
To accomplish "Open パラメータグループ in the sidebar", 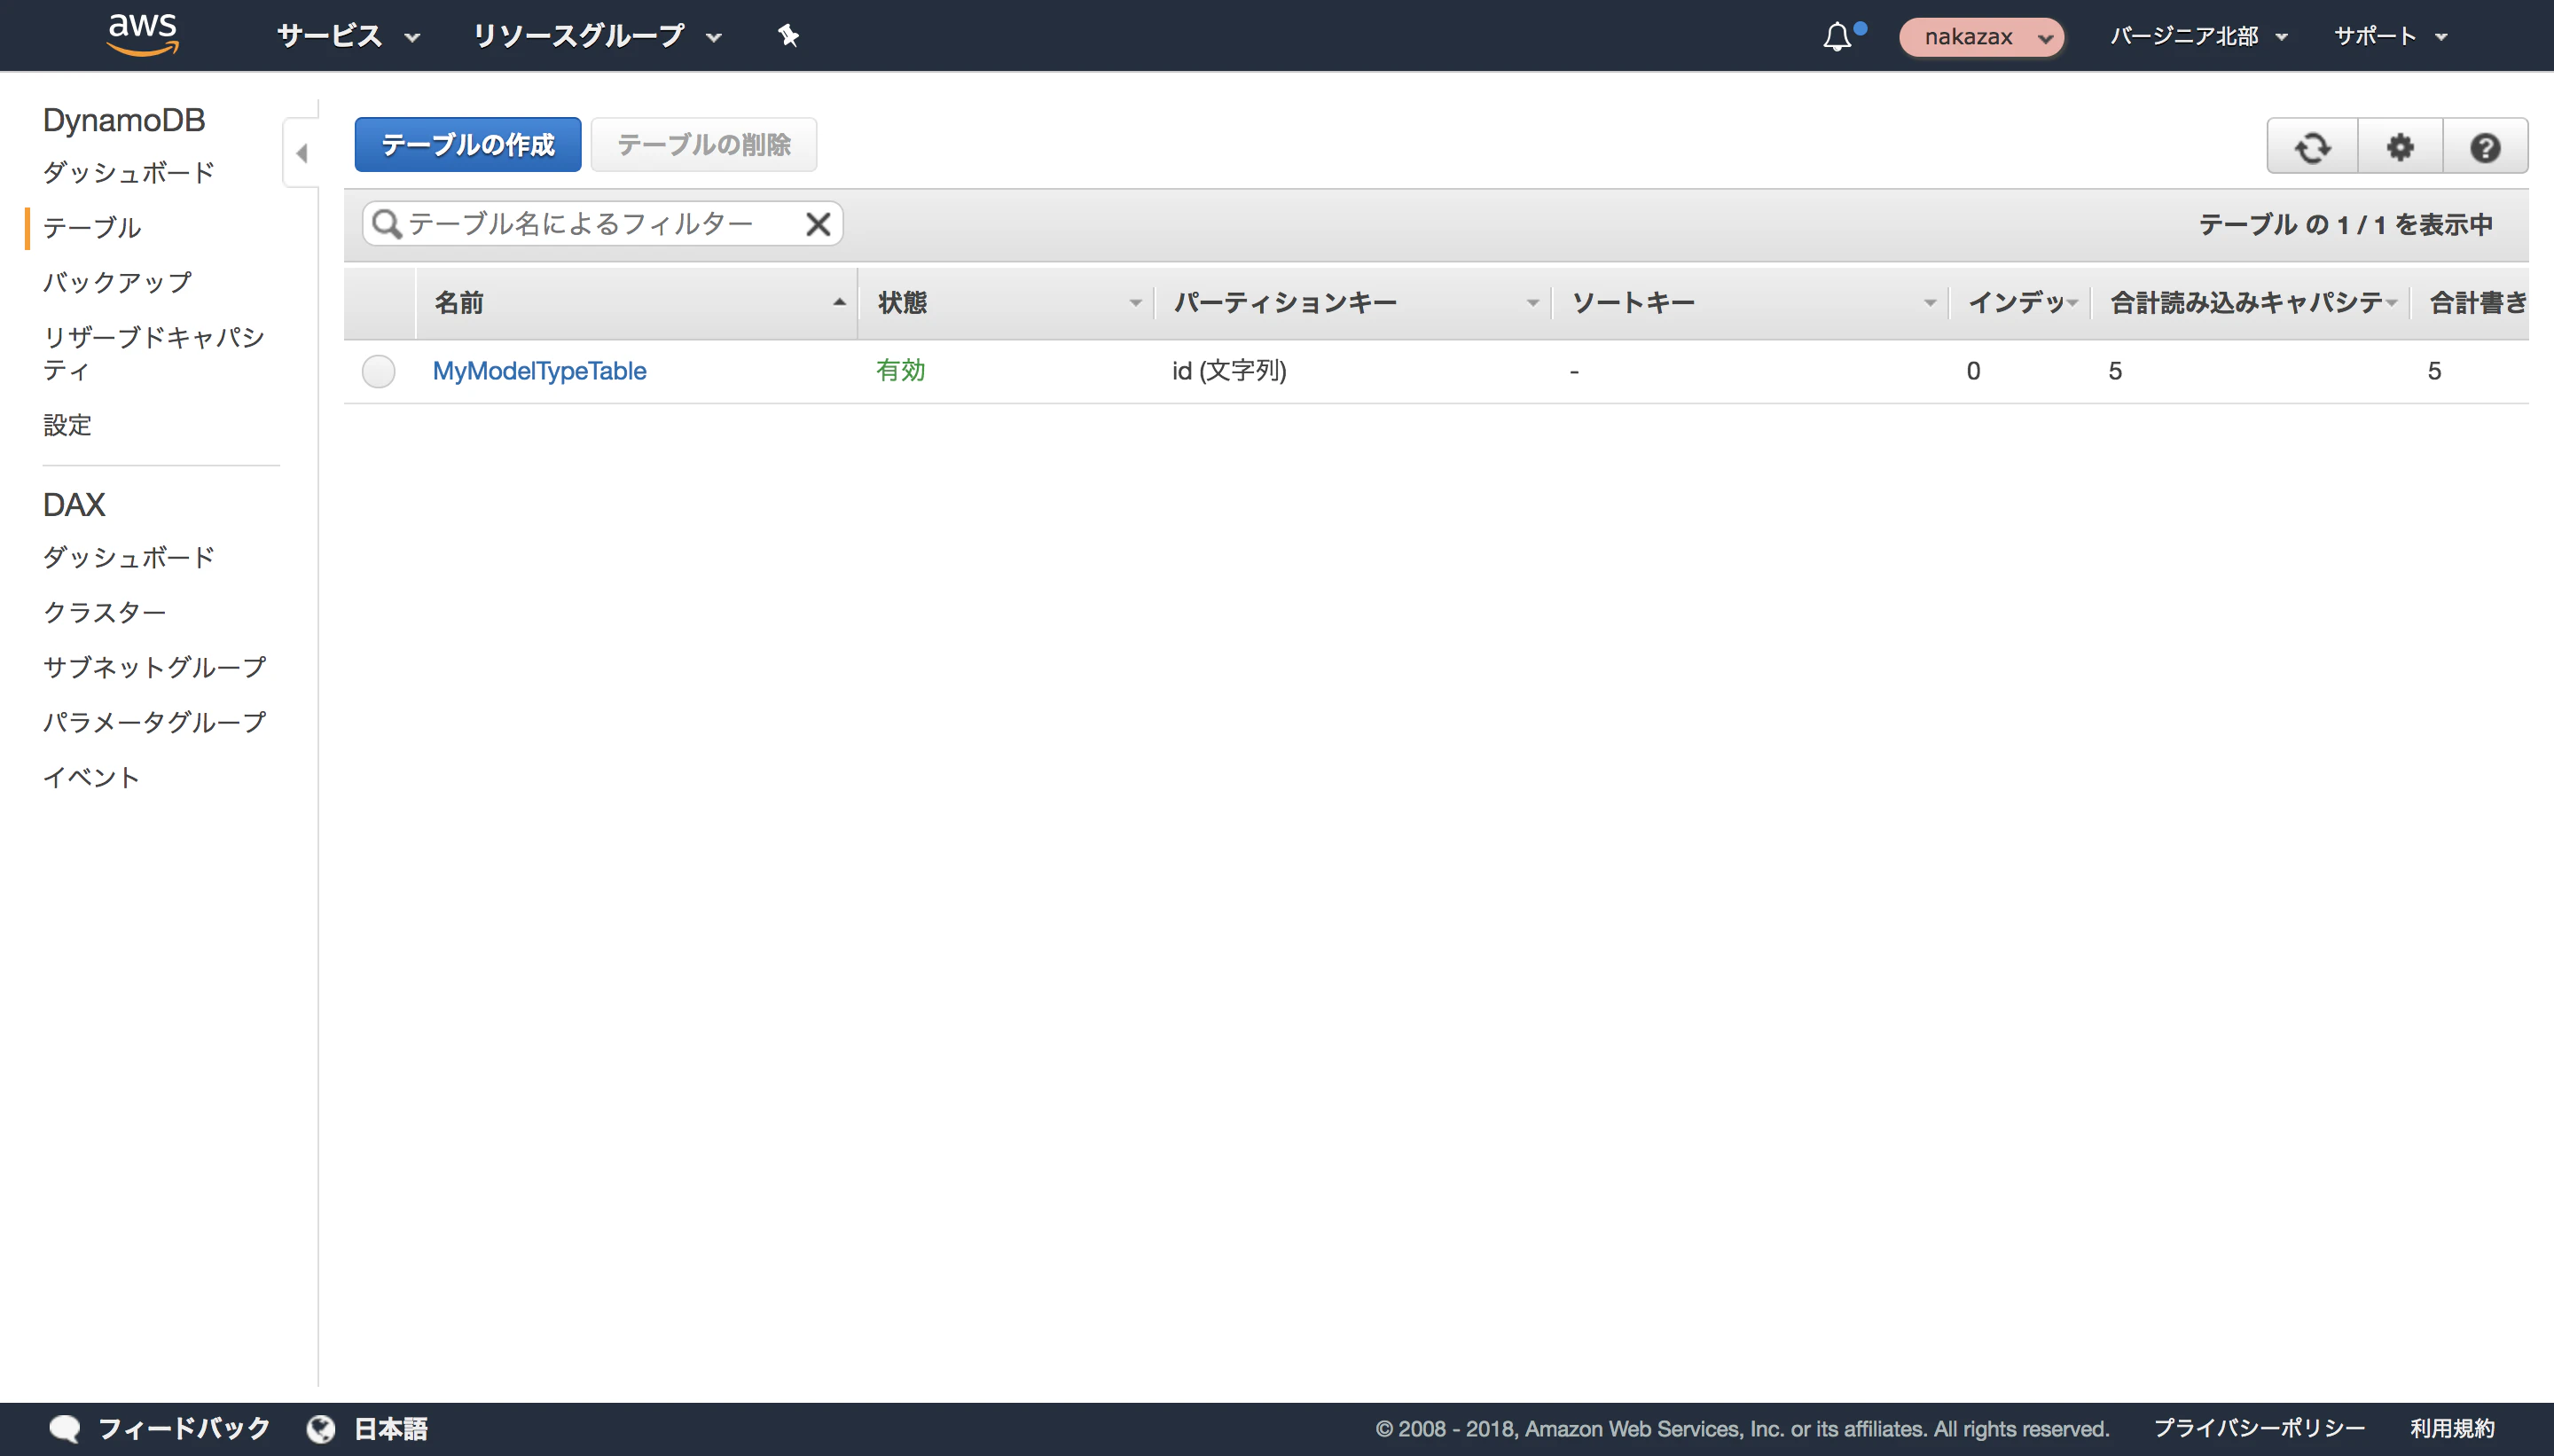I will pyautogui.click(x=155, y=722).
